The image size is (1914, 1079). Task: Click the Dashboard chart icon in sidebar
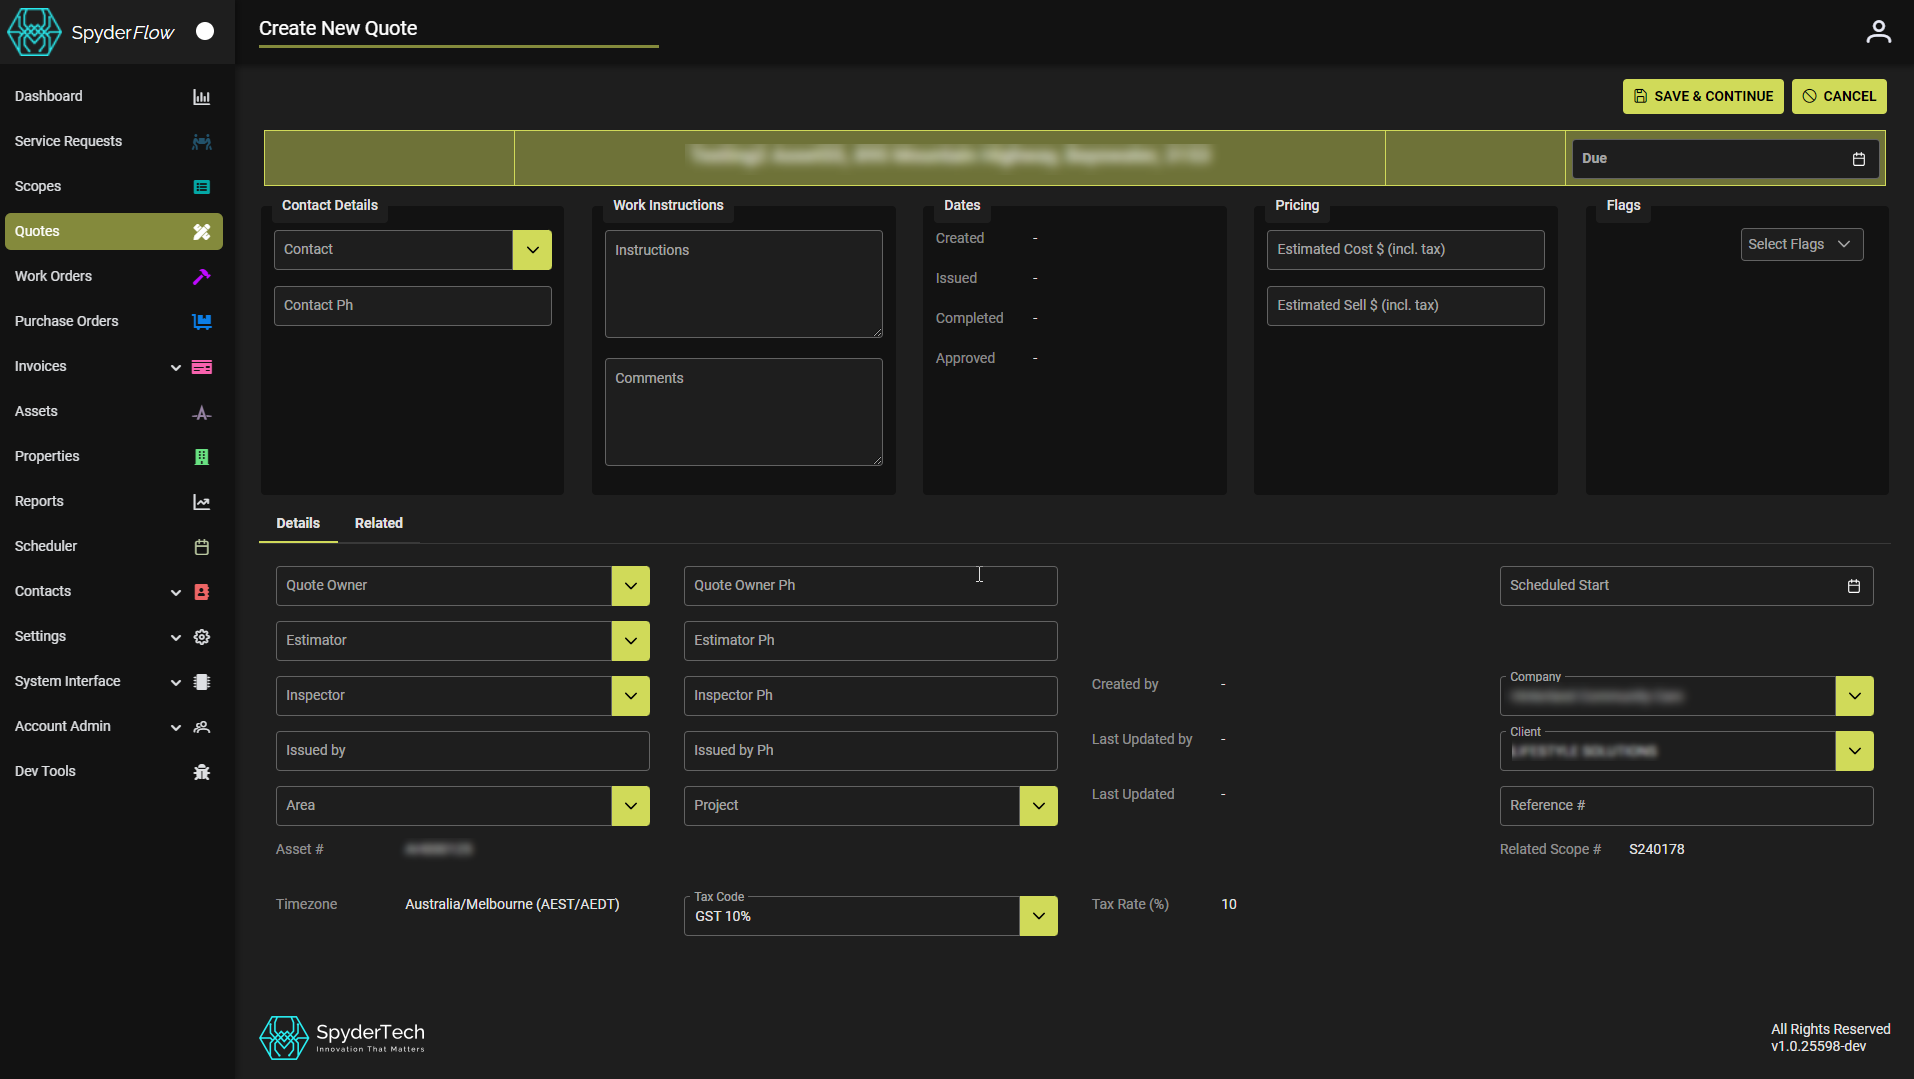201,97
